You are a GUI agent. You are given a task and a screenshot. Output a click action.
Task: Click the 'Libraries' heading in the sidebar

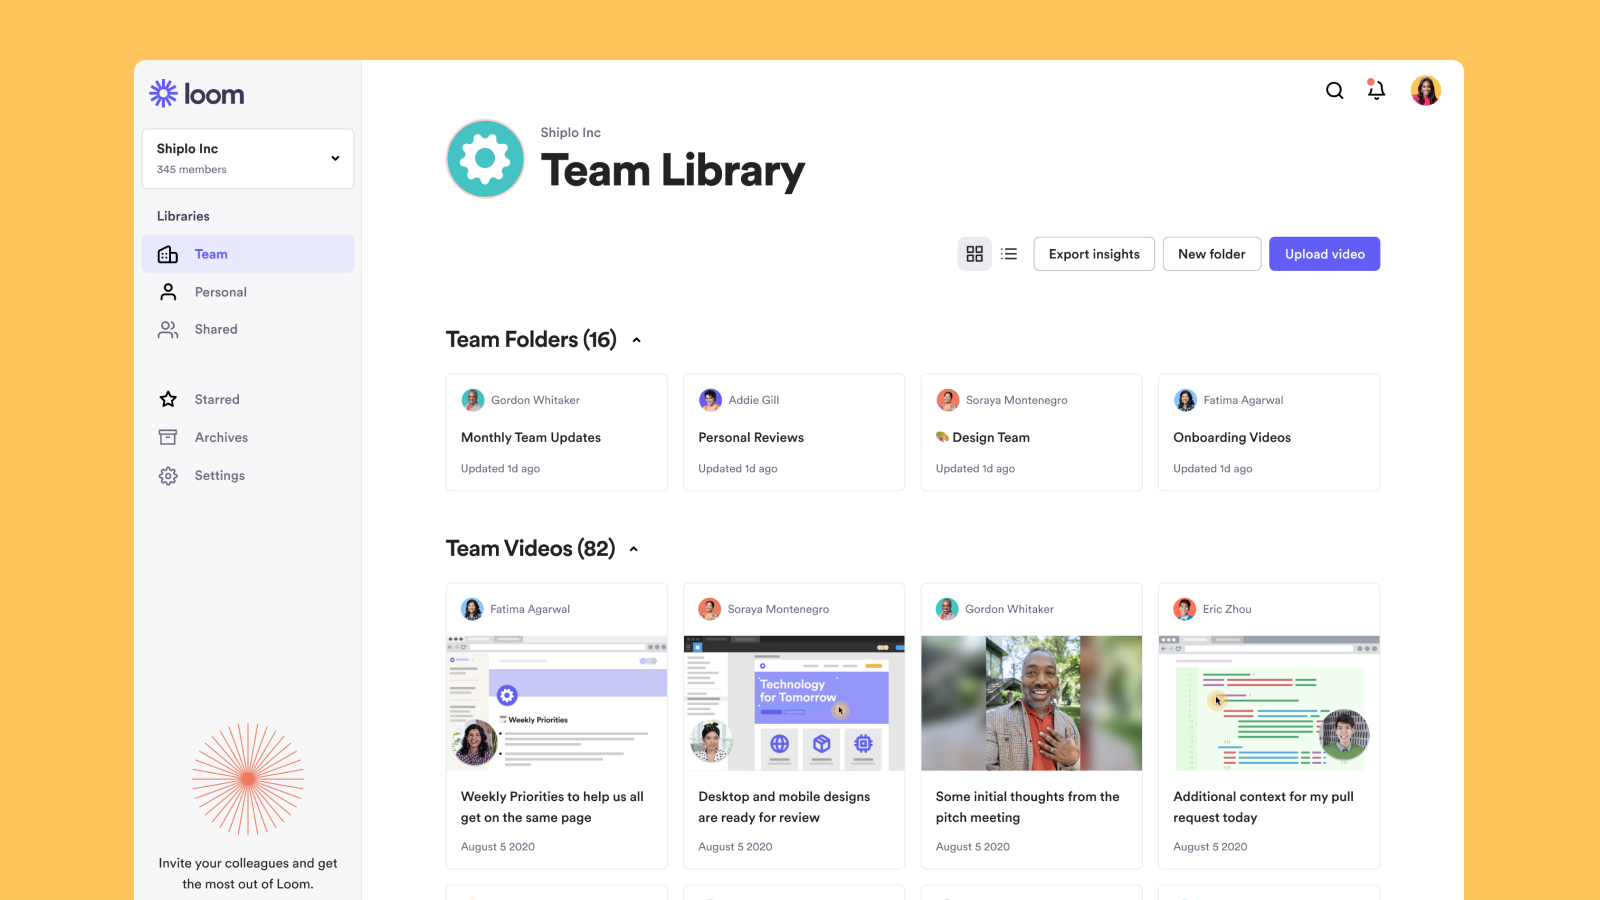point(183,216)
